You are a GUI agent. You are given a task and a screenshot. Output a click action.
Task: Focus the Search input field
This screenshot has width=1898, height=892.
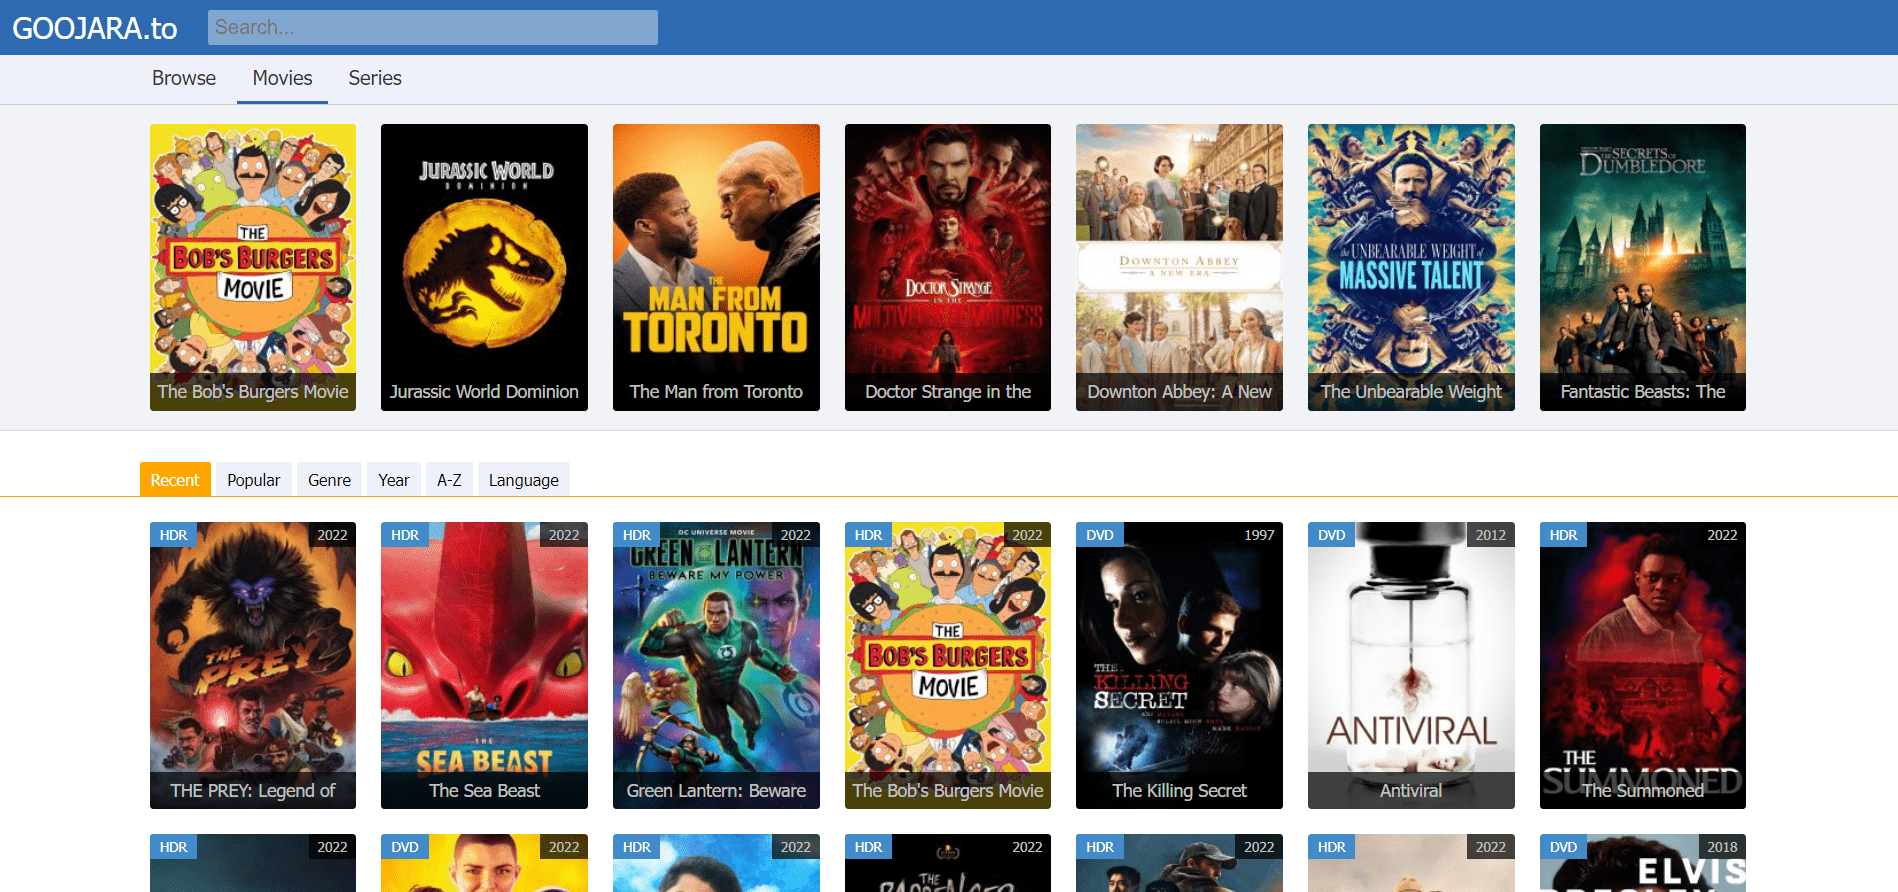(433, 27)
